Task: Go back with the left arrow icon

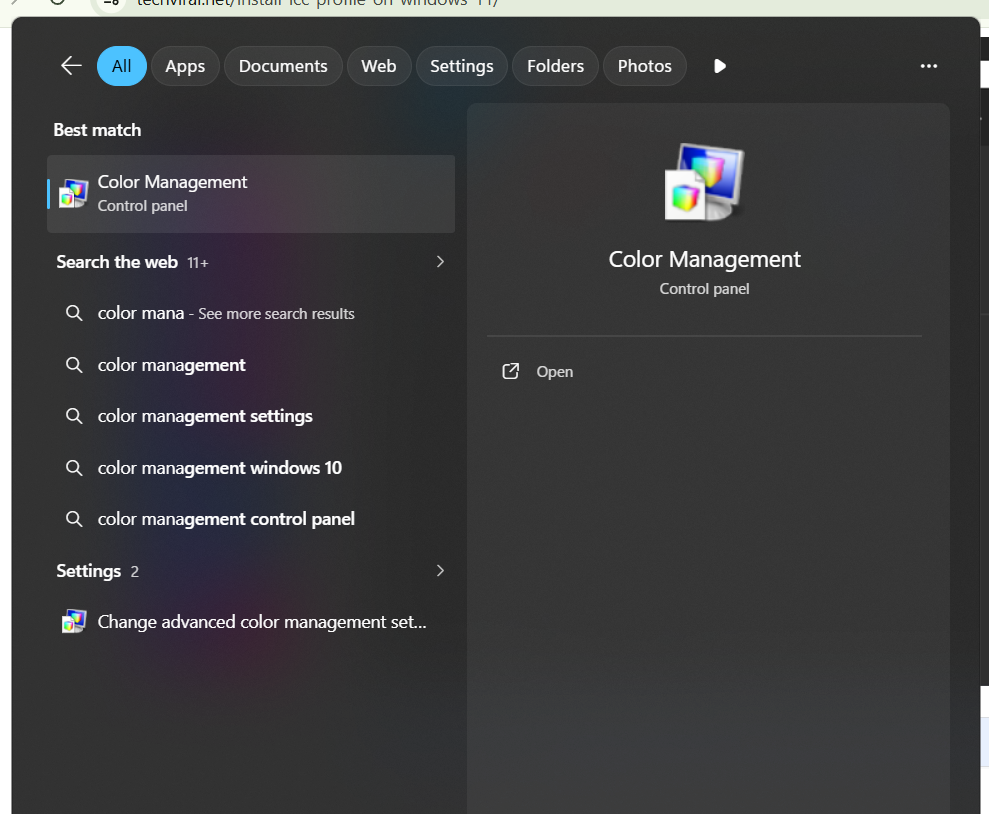Action: [x=71, y=66]
